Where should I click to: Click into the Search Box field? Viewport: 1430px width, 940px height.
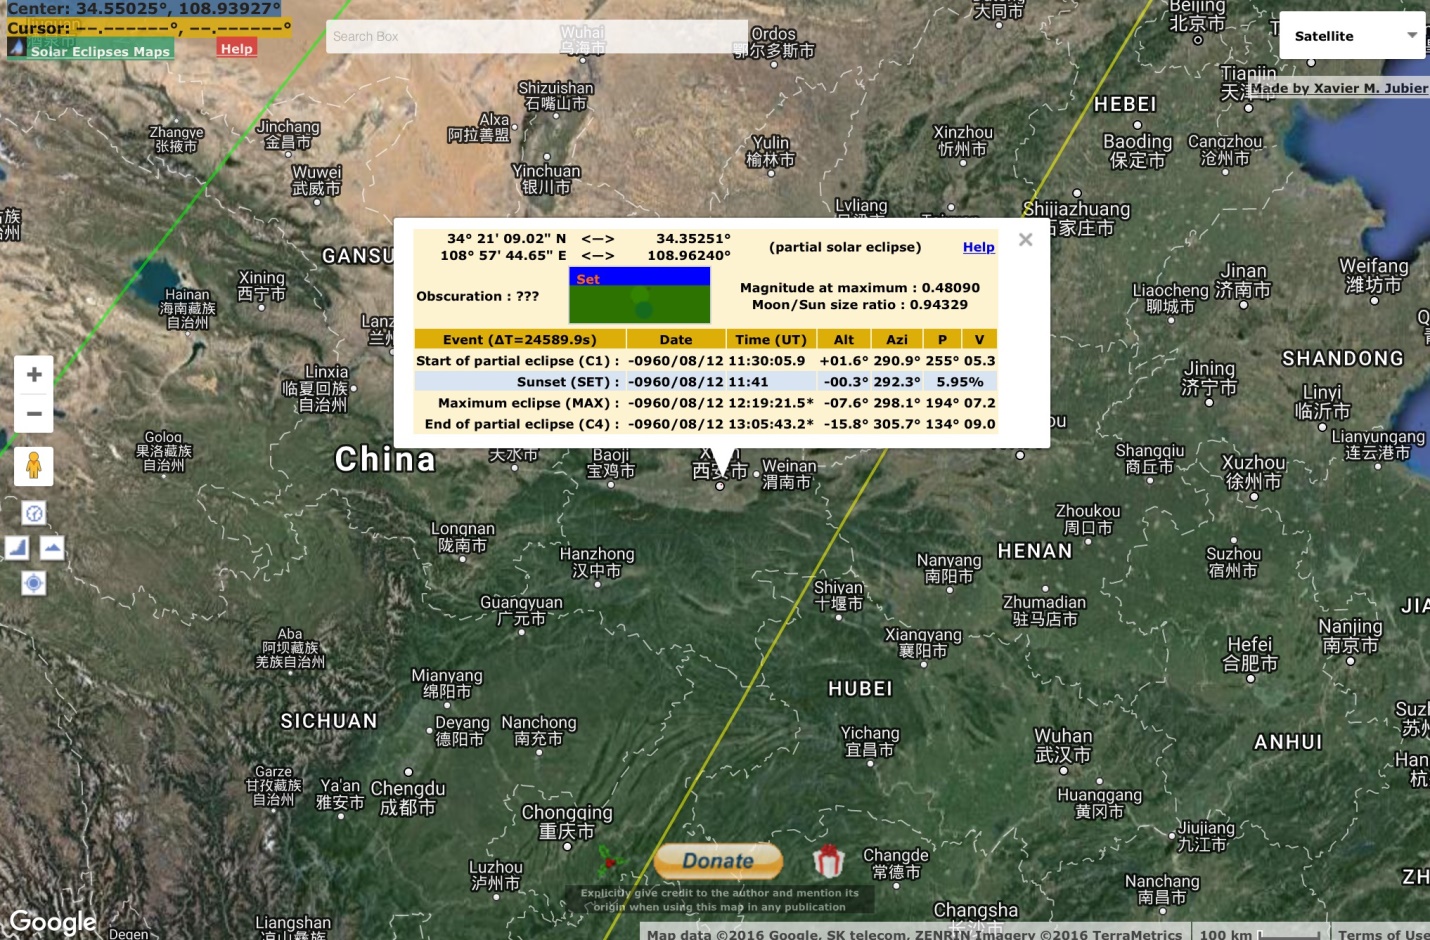(537, 37)
